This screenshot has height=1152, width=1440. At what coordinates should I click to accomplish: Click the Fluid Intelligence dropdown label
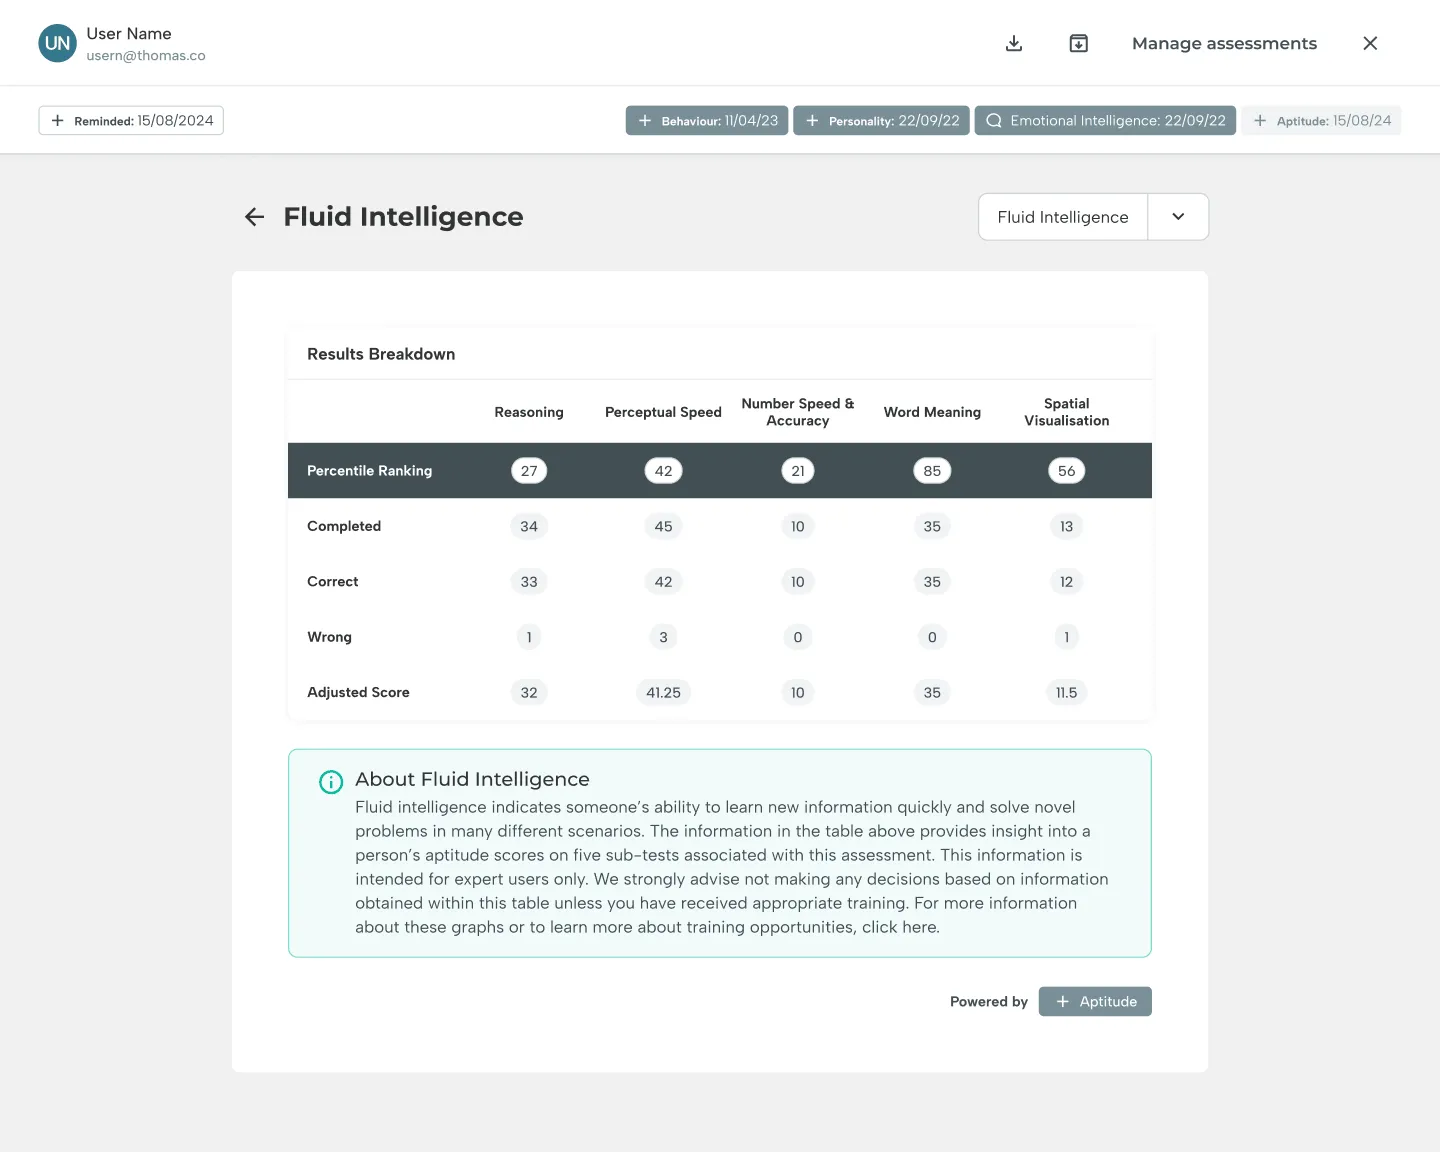pos(1063,217)
